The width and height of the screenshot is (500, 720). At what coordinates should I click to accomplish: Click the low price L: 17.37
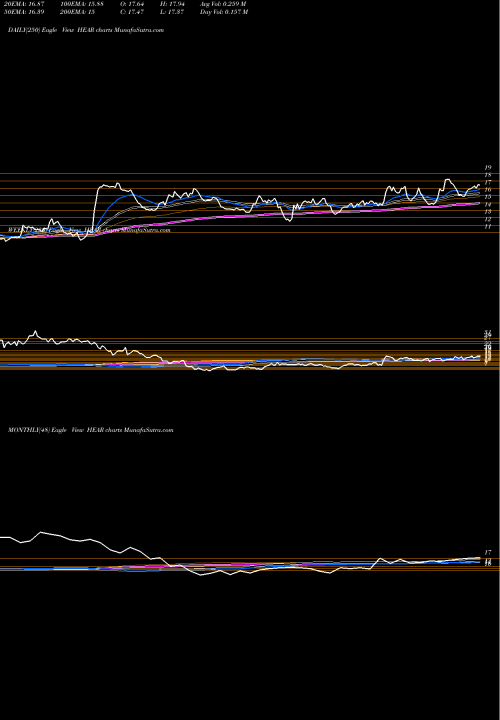coord(172,12)
